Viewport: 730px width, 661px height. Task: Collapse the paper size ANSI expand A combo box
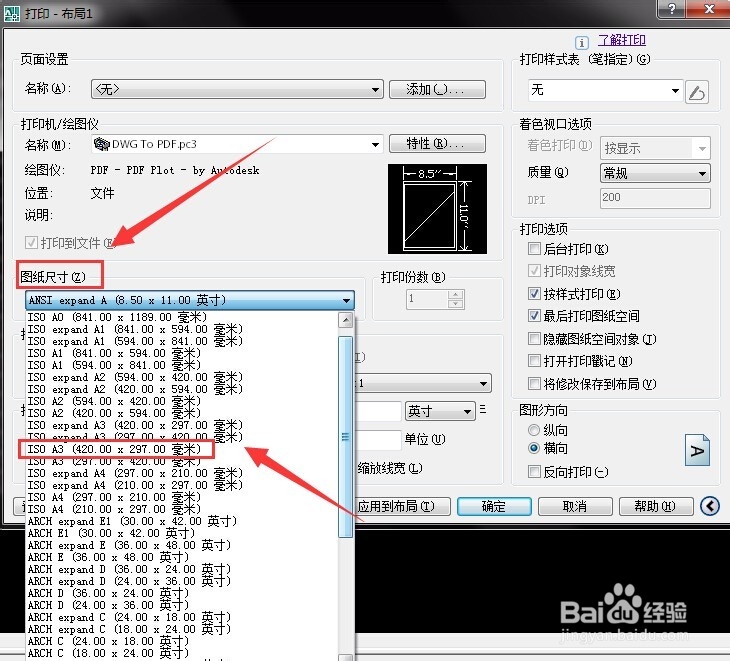click(190, 300)
